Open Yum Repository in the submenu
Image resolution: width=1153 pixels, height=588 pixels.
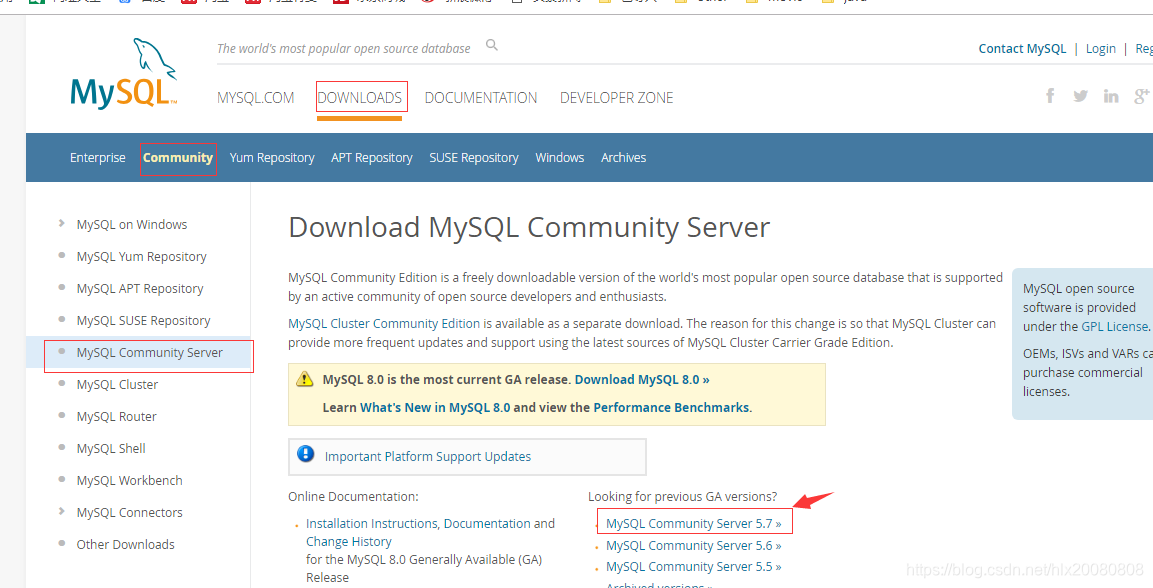[272, 158]
